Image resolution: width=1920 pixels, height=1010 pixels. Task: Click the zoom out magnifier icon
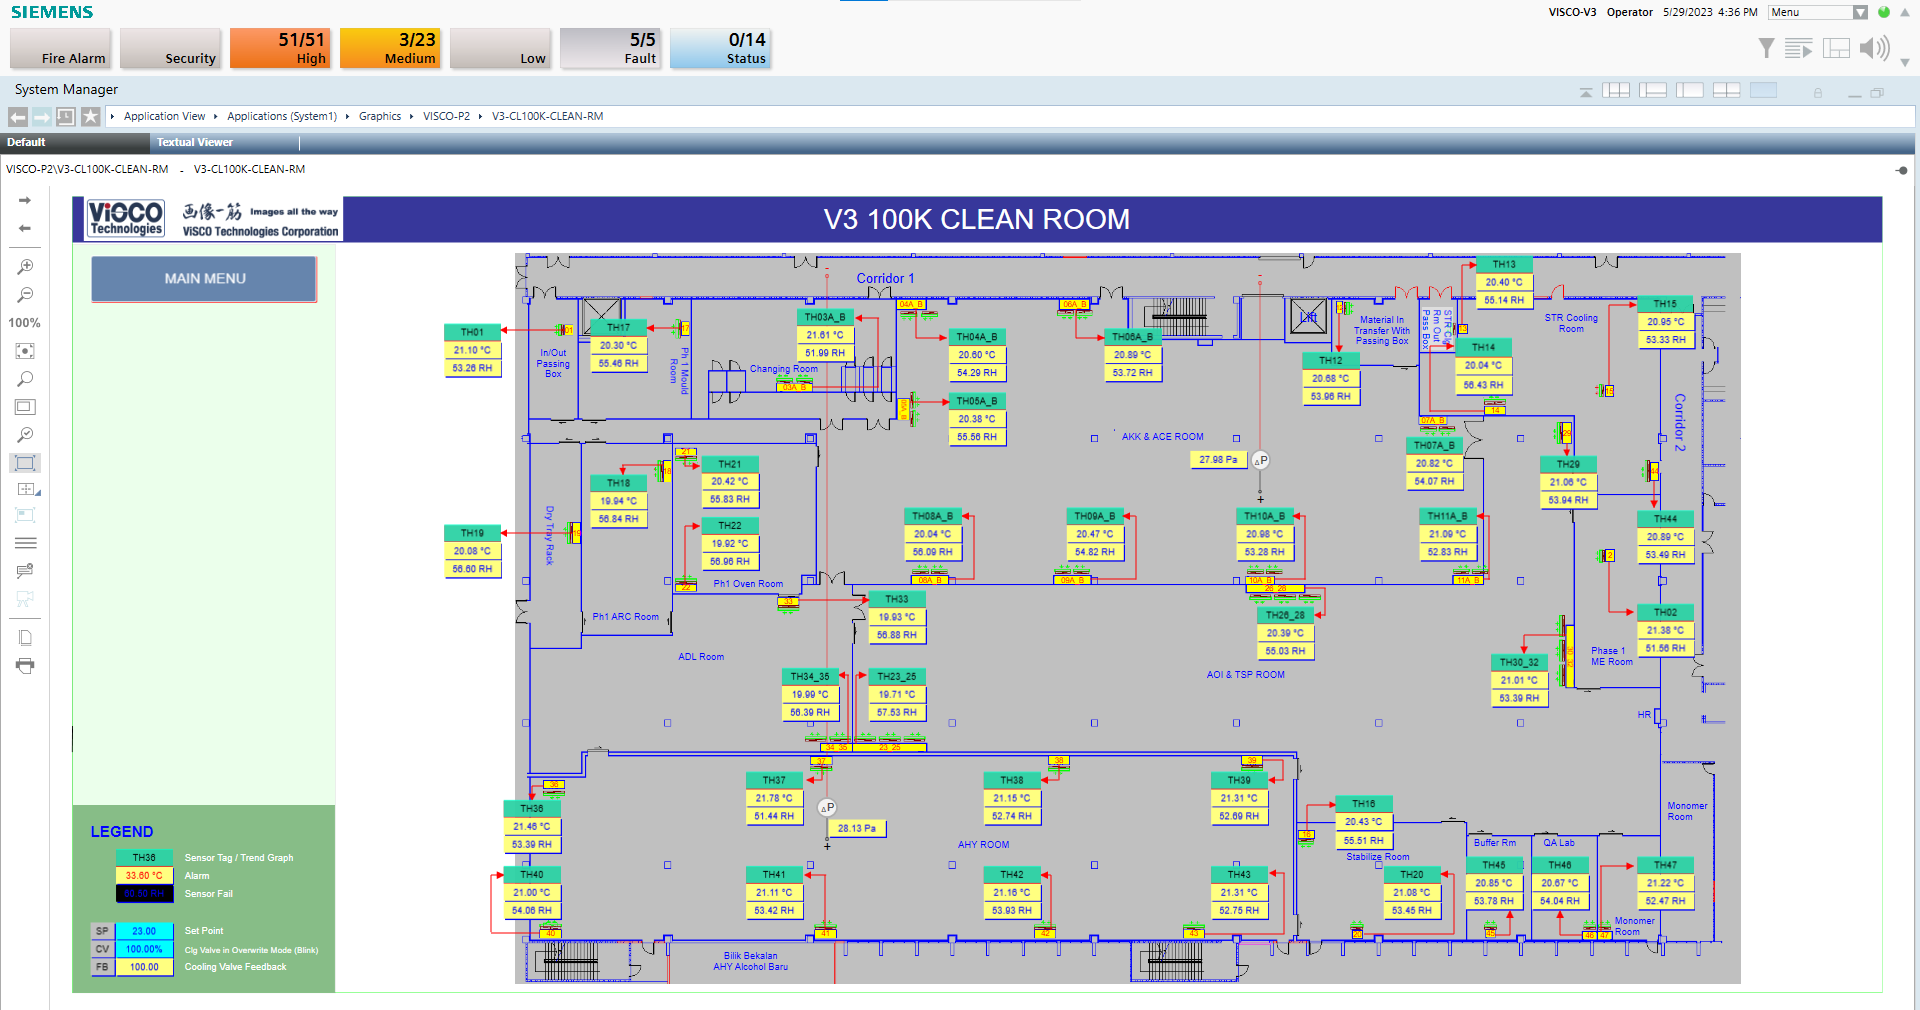coord(25,295)
